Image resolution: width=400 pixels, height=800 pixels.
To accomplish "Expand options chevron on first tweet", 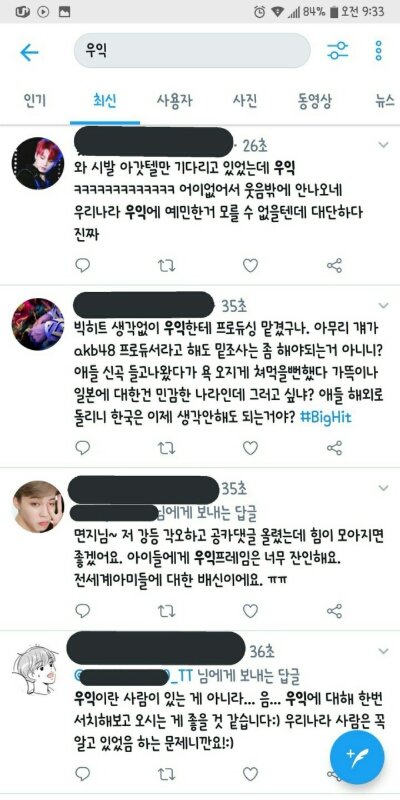I will click(x=383, y=145).
